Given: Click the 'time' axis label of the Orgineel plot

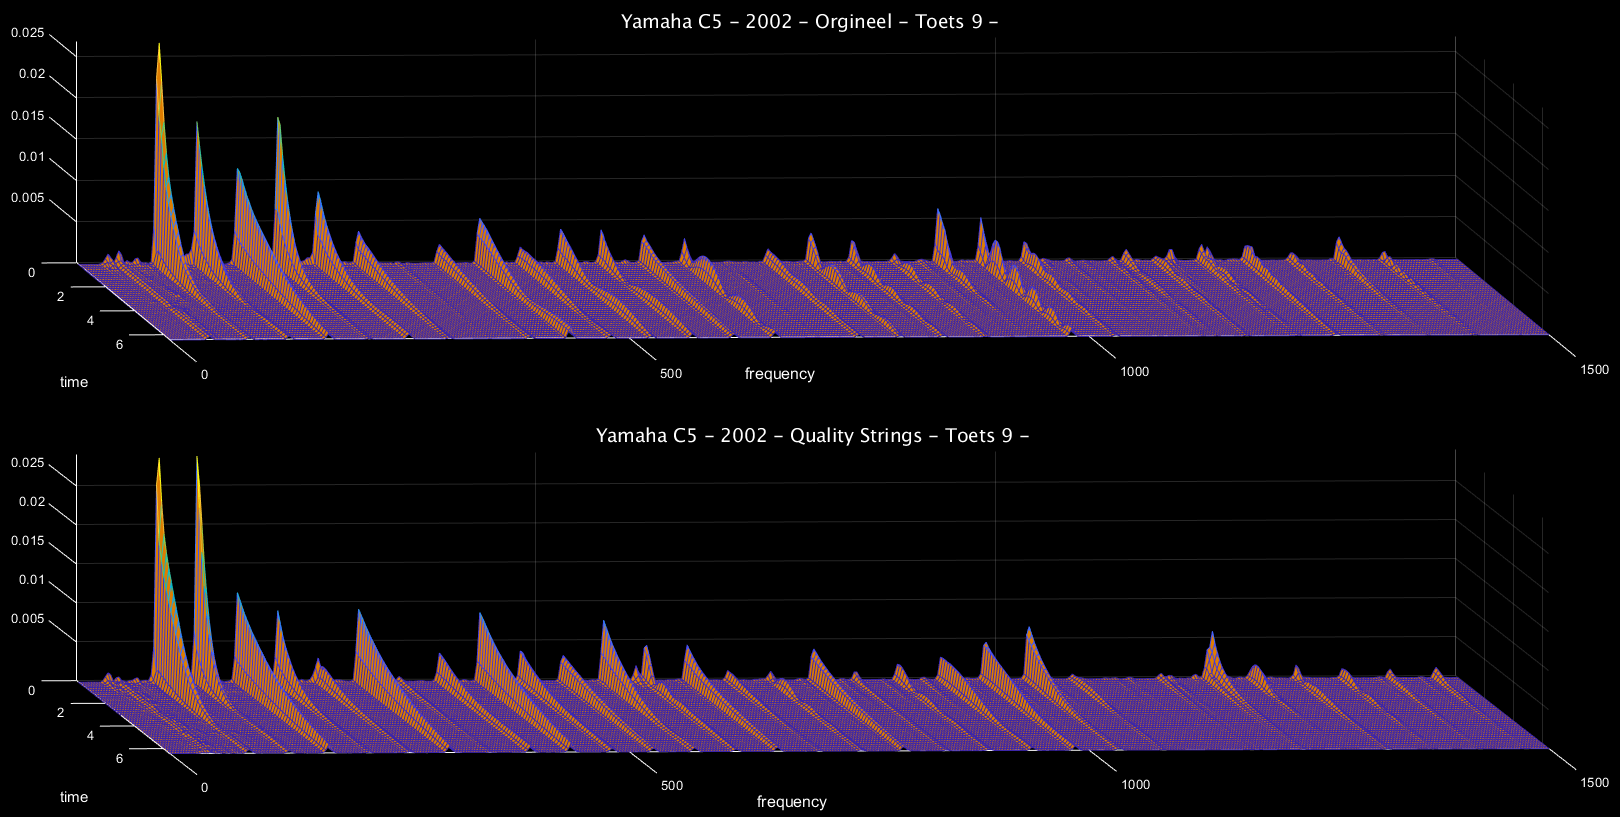Looking at the screenshot, I should (x=74, y=382).
